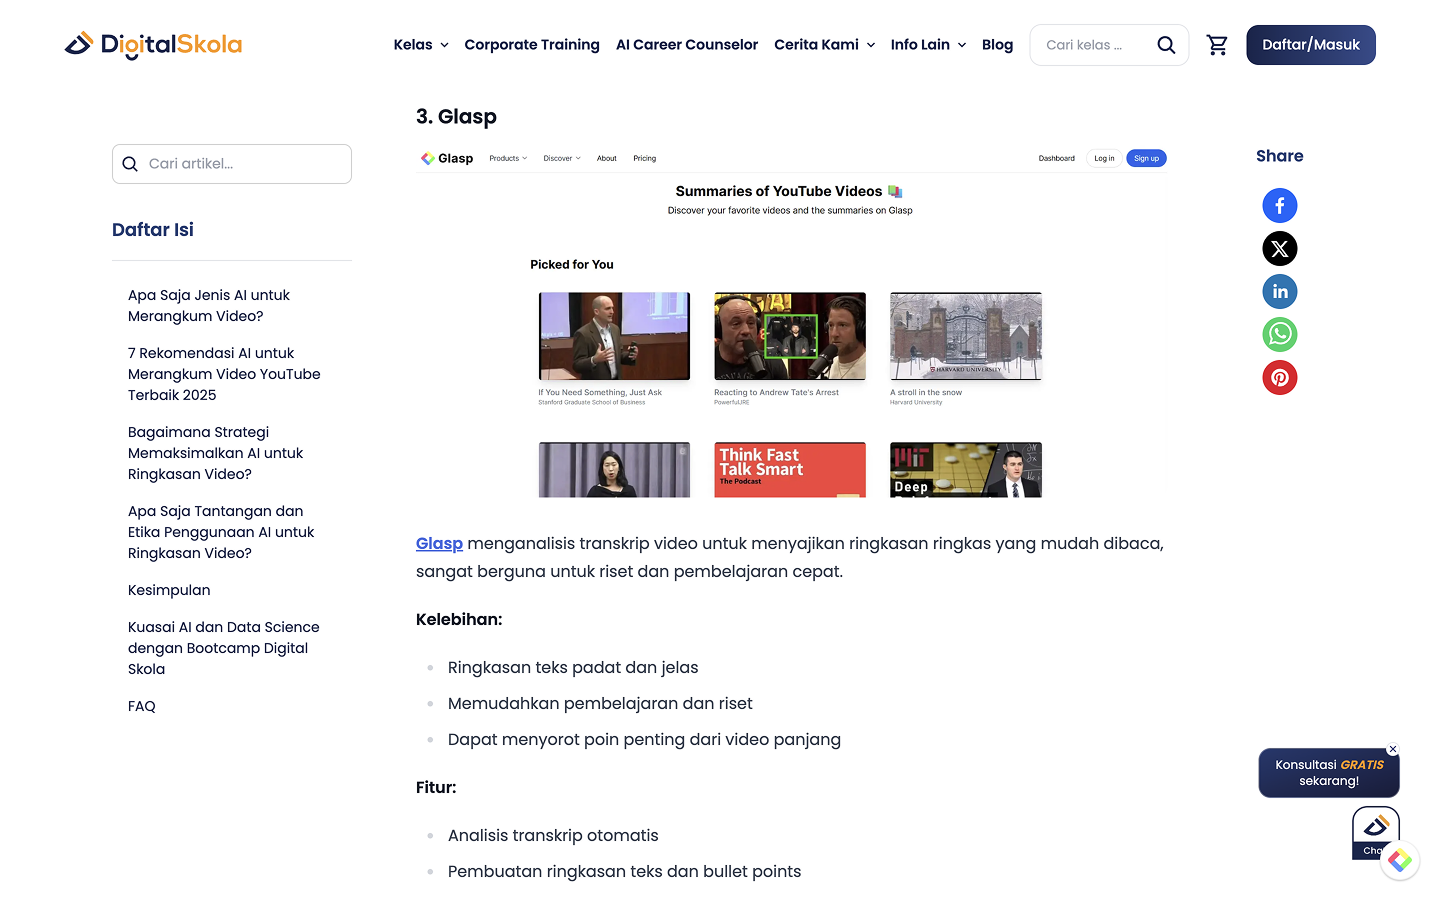Open the shopping cart icon
The height and width of the screenshot is (900, 1440).
(1217, 45)
